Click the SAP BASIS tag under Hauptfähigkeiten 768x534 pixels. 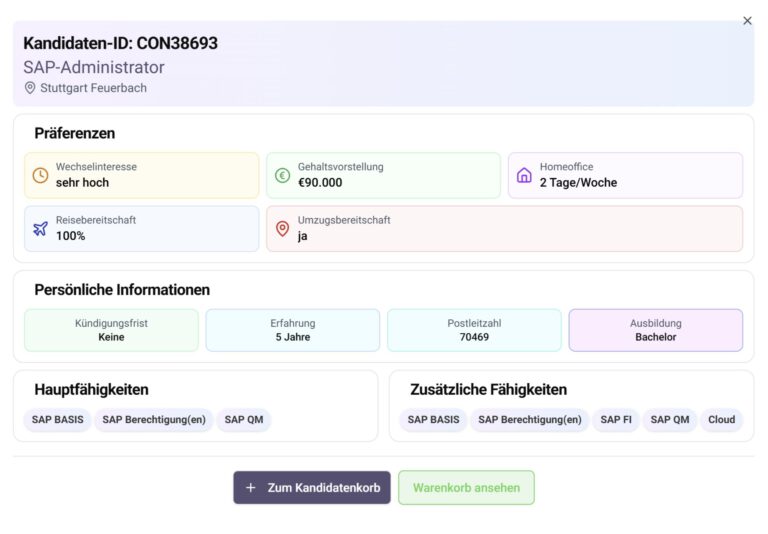tap(57, 420)
